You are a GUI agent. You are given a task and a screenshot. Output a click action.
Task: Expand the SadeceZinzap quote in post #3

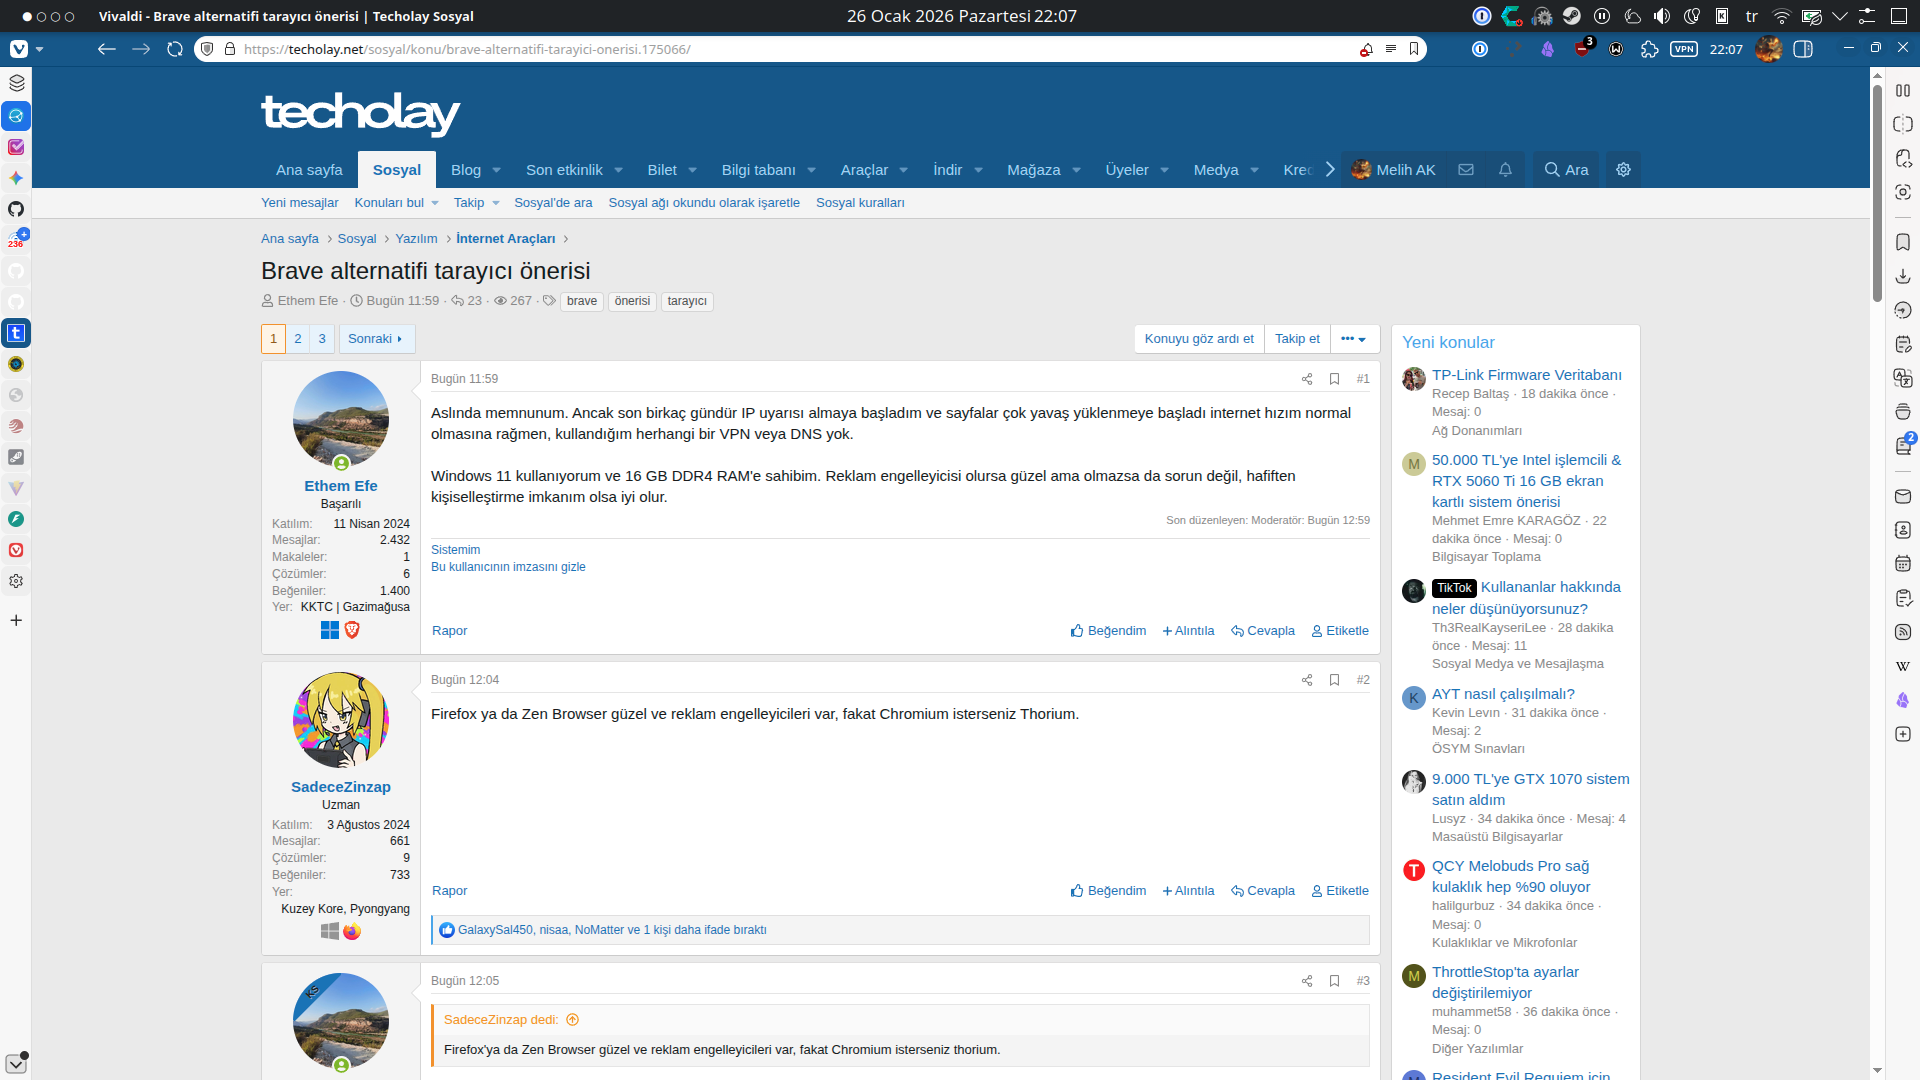[573, 1020]
